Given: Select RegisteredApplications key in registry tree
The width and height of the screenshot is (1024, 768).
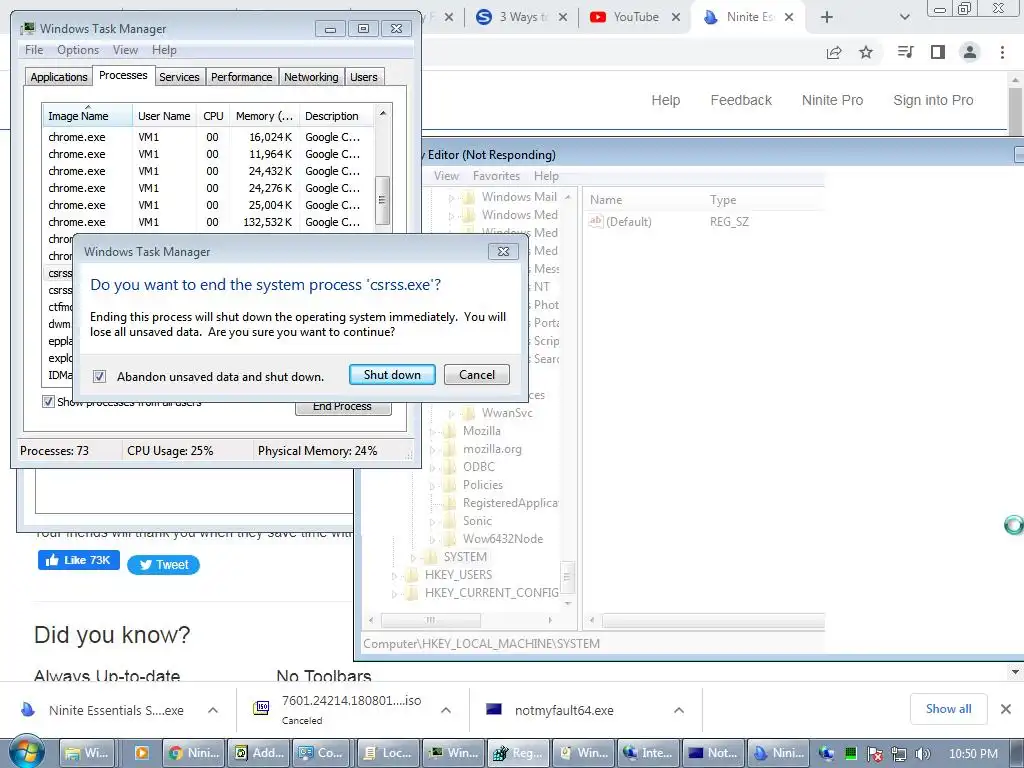Looking at the screenshot, I should click(510, 503).
